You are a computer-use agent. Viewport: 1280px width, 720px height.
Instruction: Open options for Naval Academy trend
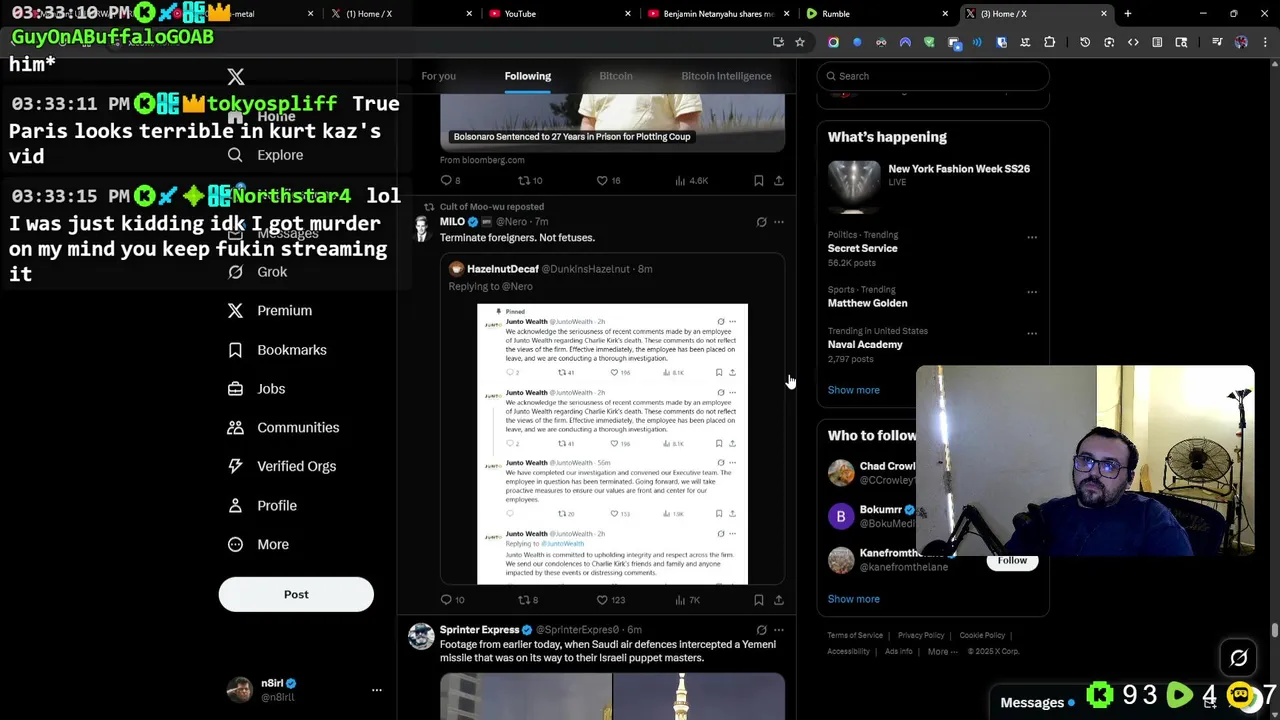coord(1032,333)
